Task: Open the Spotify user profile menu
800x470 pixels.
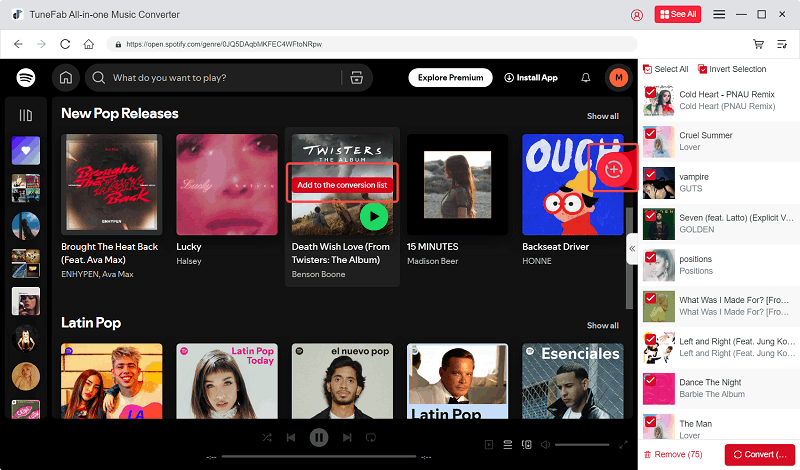Action: click(x=619, y=77)
